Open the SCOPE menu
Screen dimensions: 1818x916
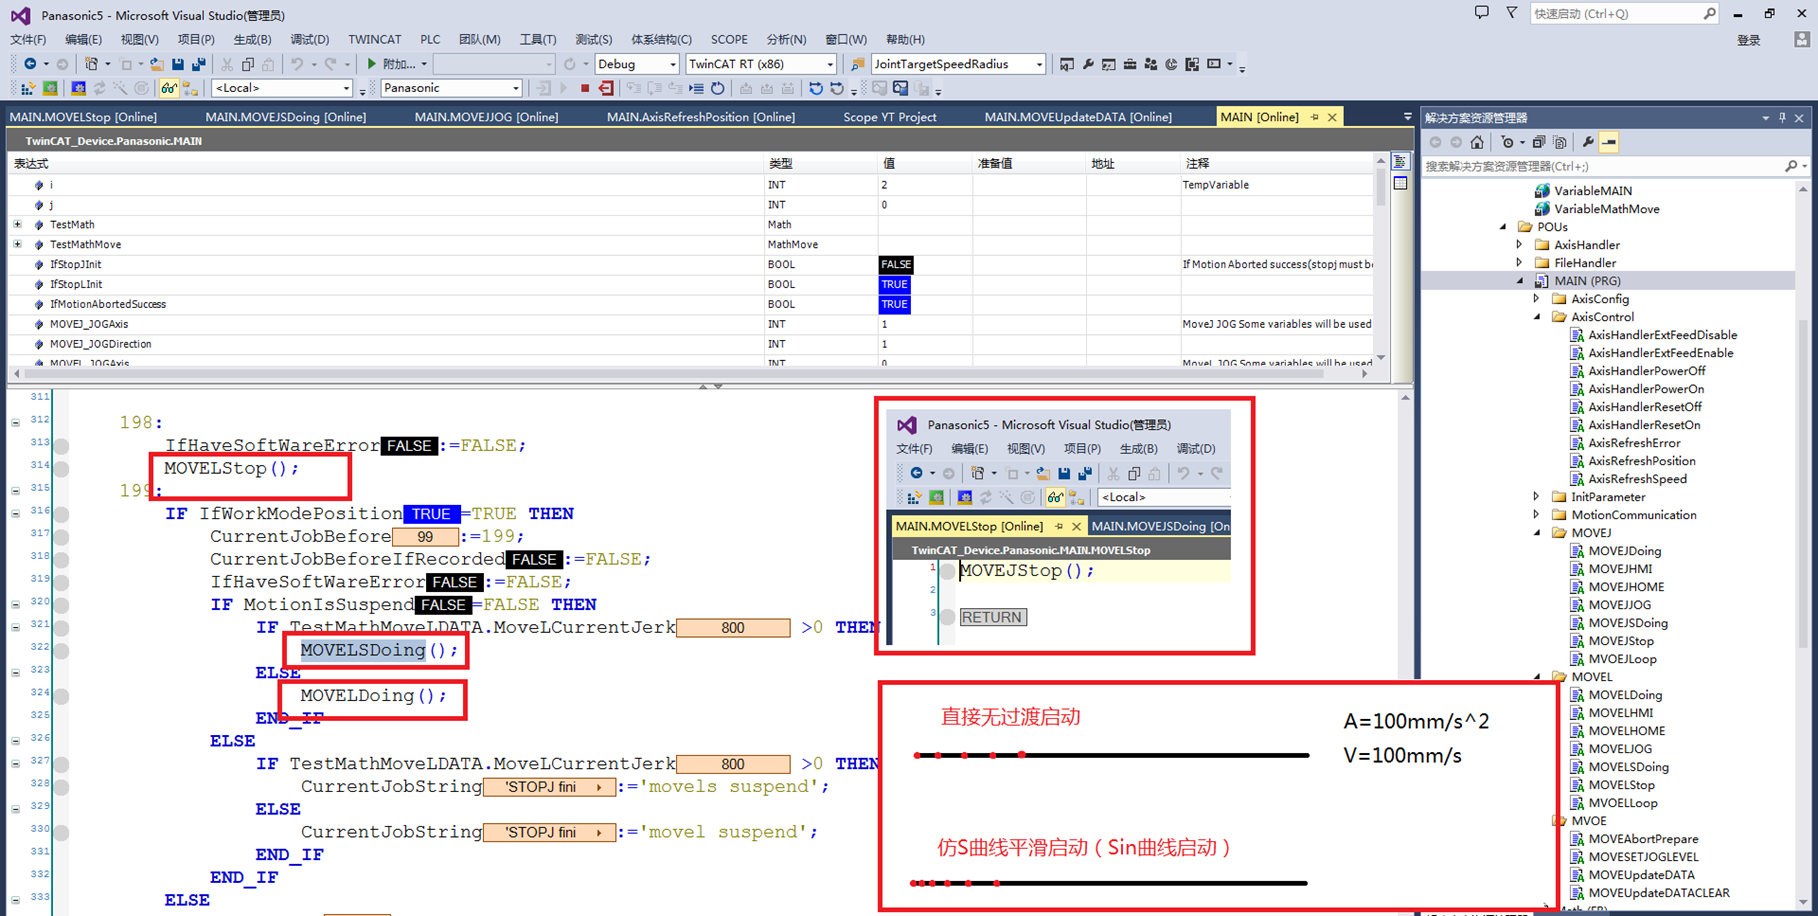(x=729, y=40)
